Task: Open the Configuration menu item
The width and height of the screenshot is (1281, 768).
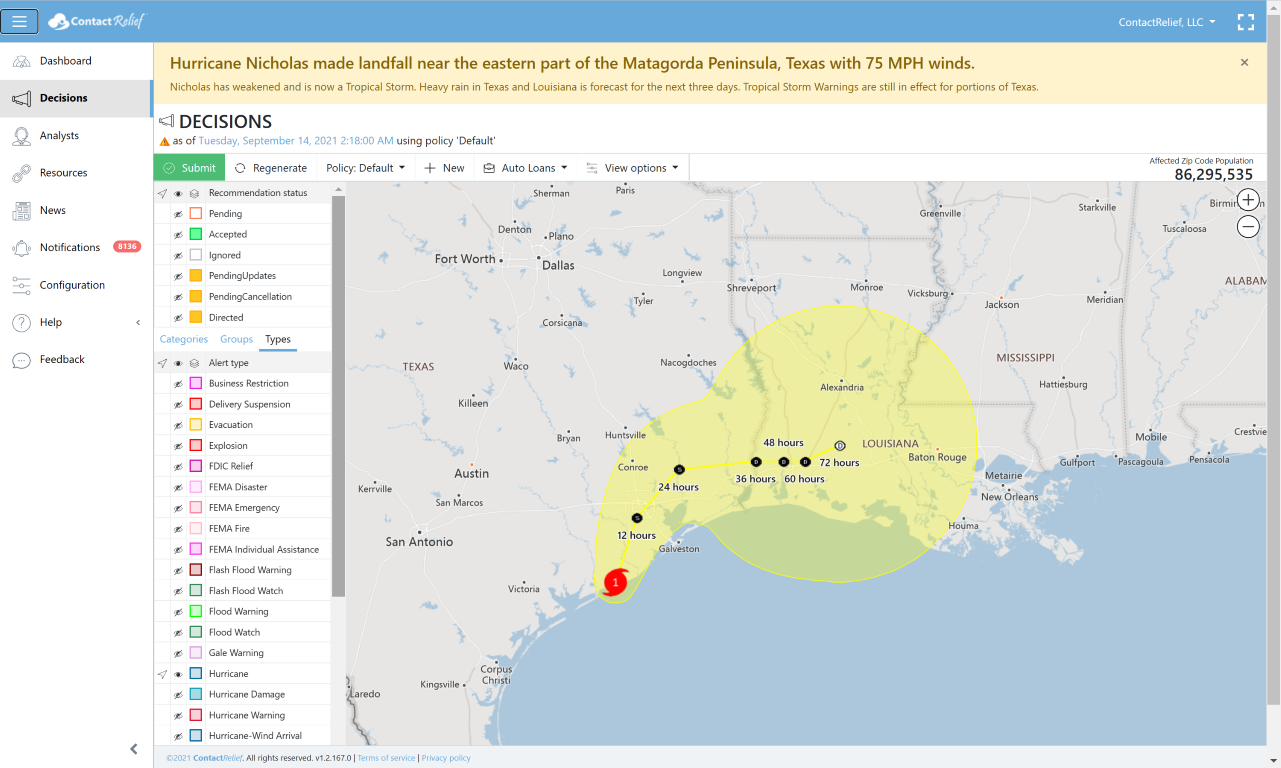Action: (76, 285)
